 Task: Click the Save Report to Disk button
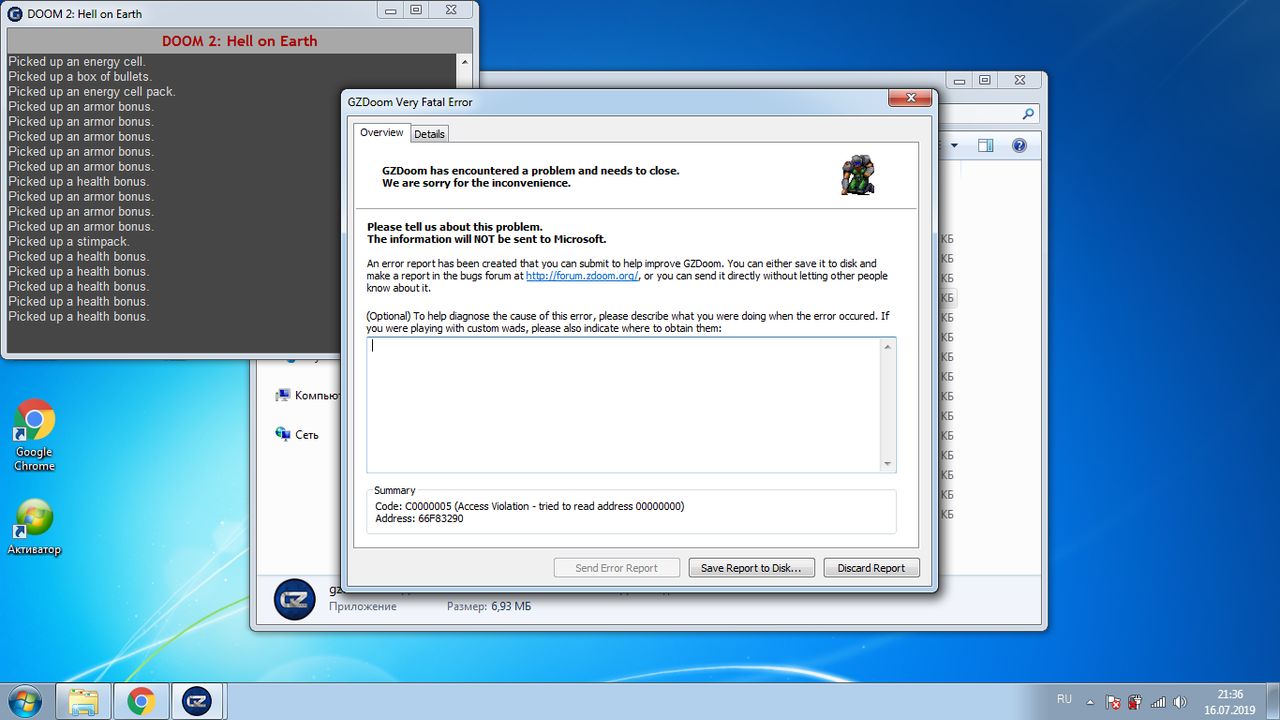pos(751,568)
